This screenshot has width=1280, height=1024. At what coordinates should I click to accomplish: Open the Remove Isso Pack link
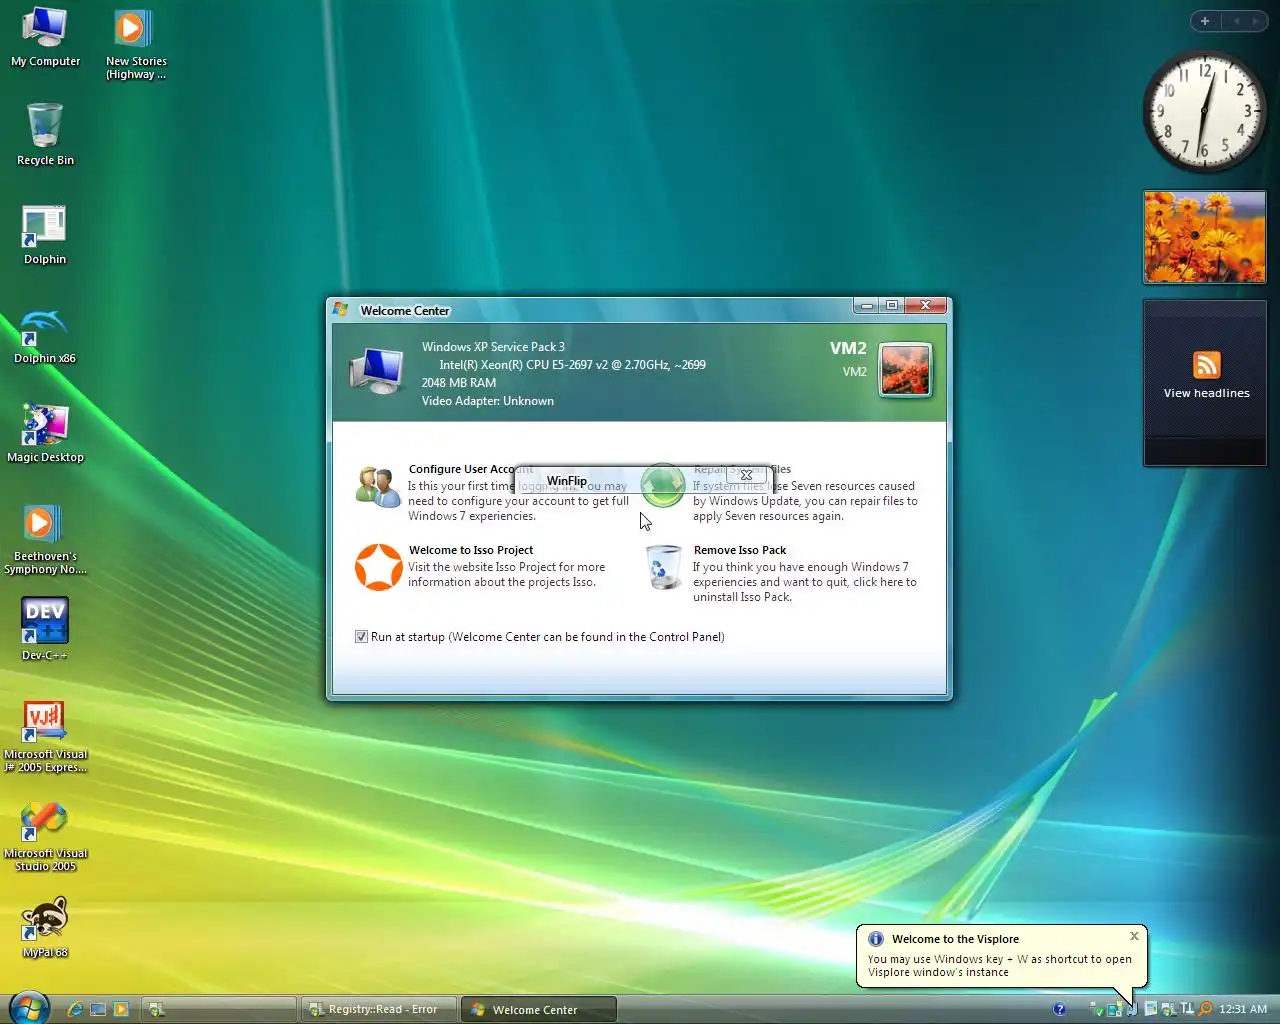tap(740, 550)
